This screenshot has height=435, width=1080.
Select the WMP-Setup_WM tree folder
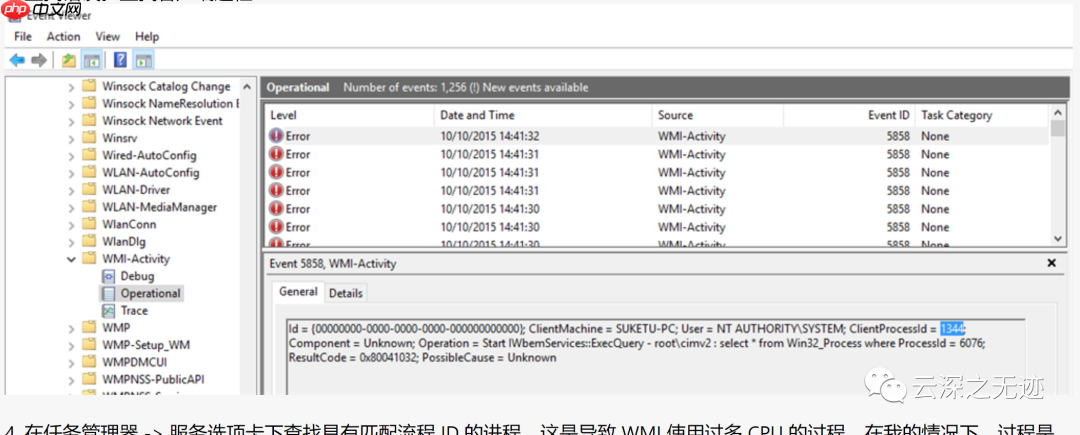pos(145,345)
